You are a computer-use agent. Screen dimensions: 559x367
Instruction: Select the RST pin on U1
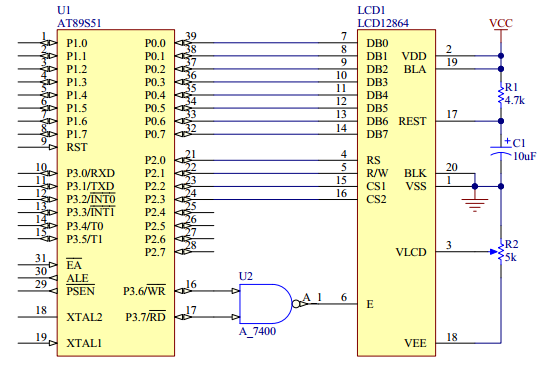point(77,147)
